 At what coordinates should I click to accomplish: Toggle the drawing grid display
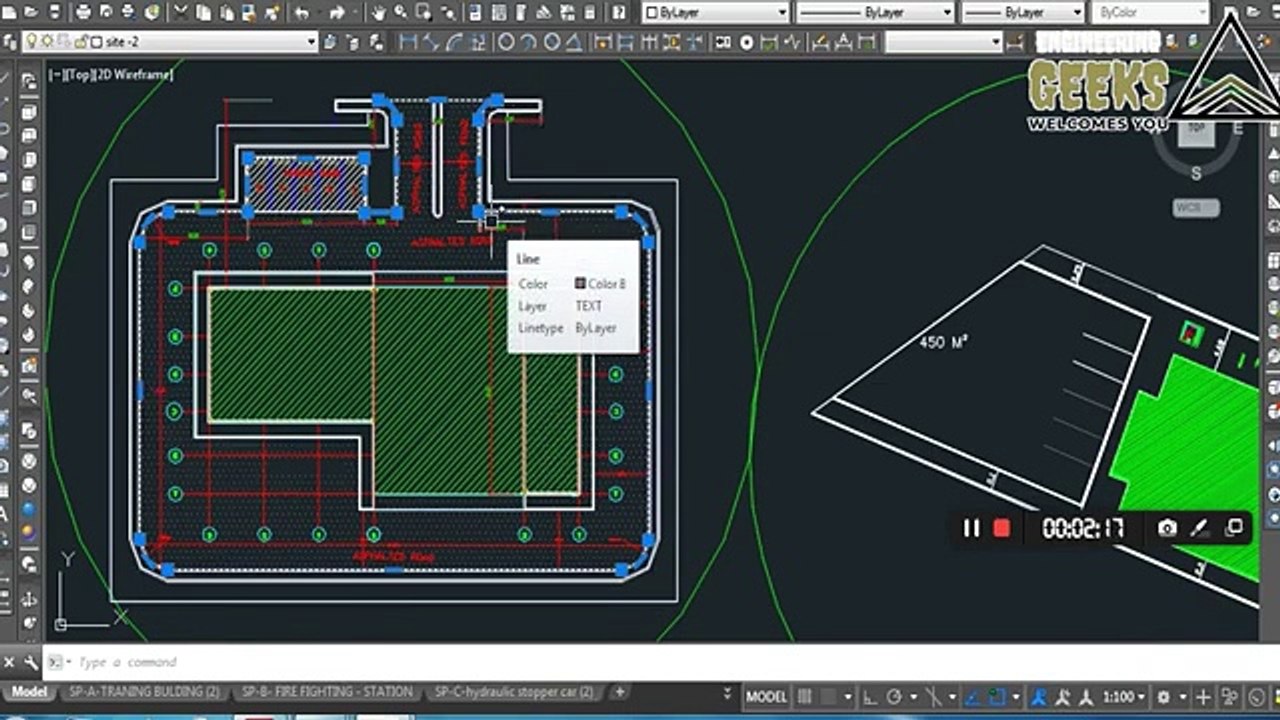(803, 697)
